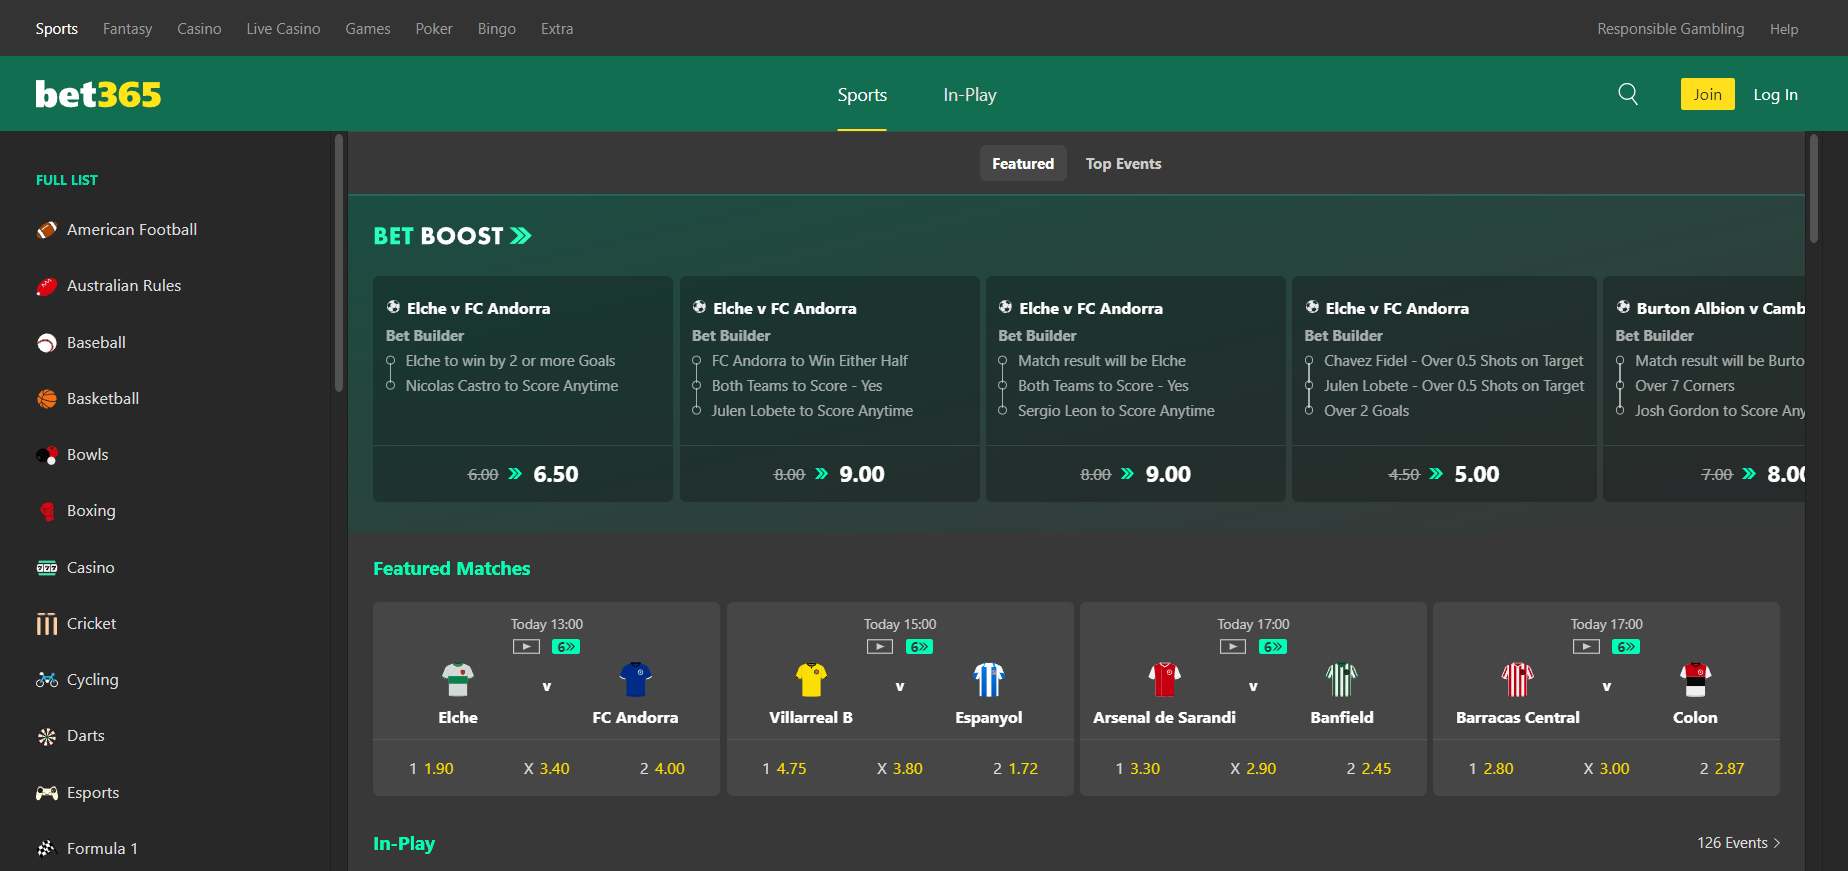Screen dimensions: 1848x871
Task: Click the Burton Albion bet boost card title
Action: pos(1720,308)
